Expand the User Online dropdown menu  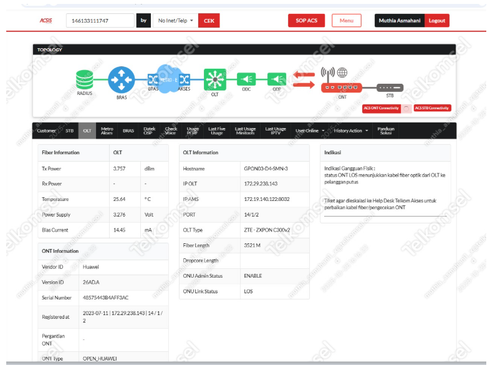[x=310, y=131]
